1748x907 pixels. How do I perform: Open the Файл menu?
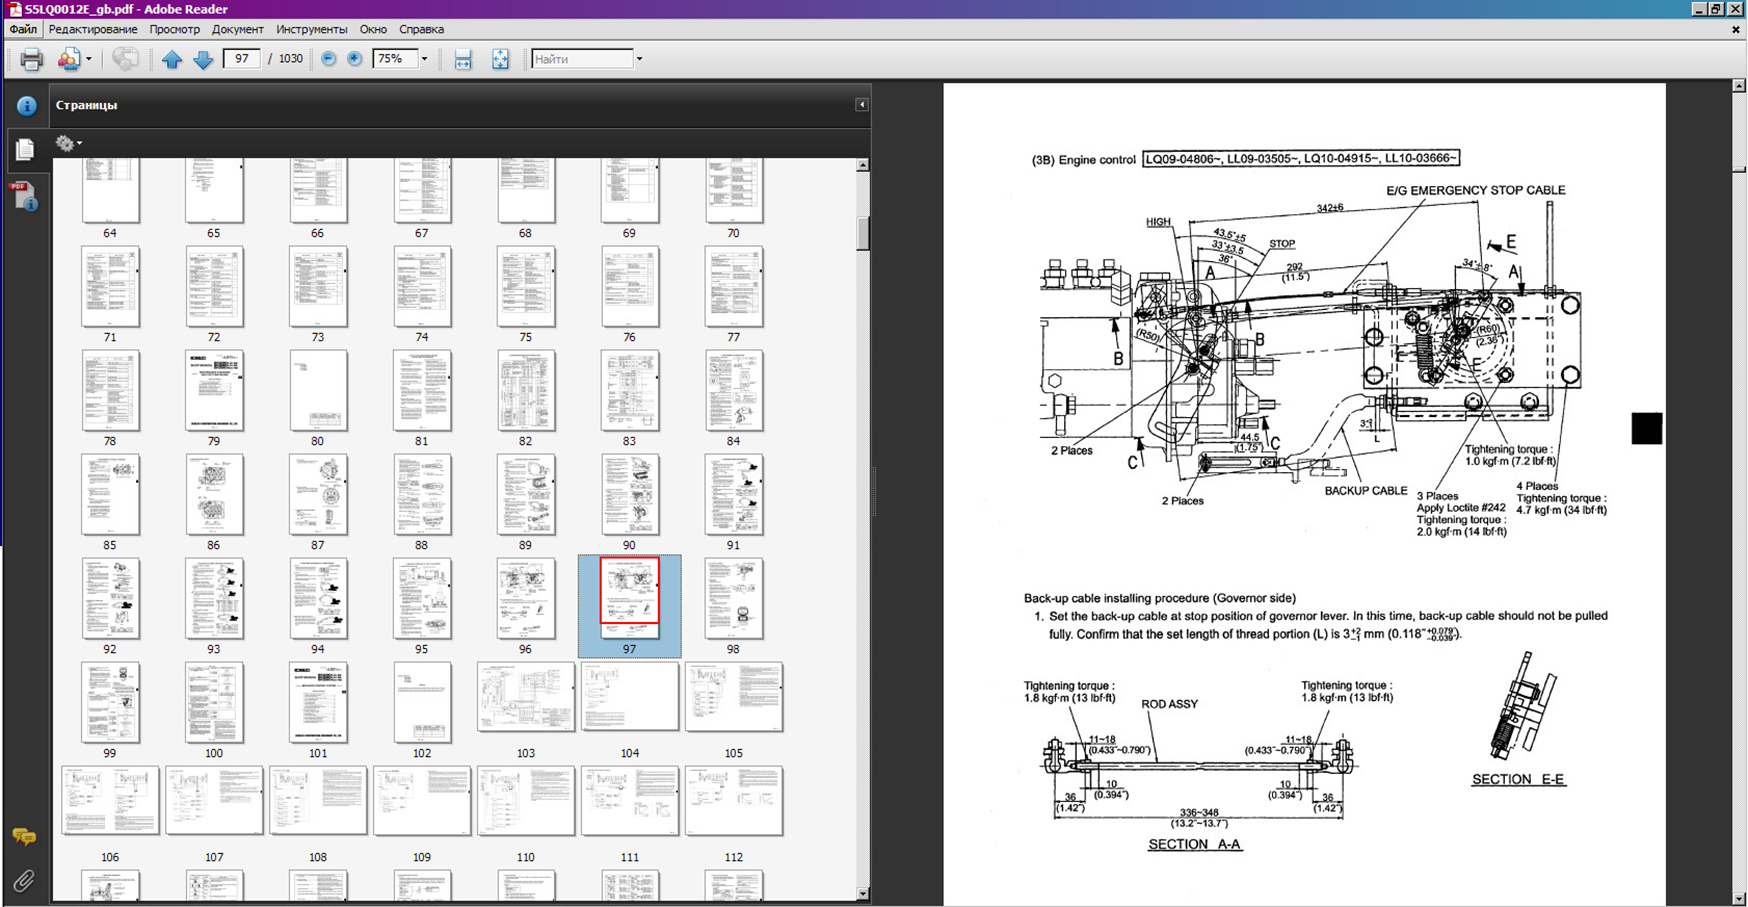point(23,29)
